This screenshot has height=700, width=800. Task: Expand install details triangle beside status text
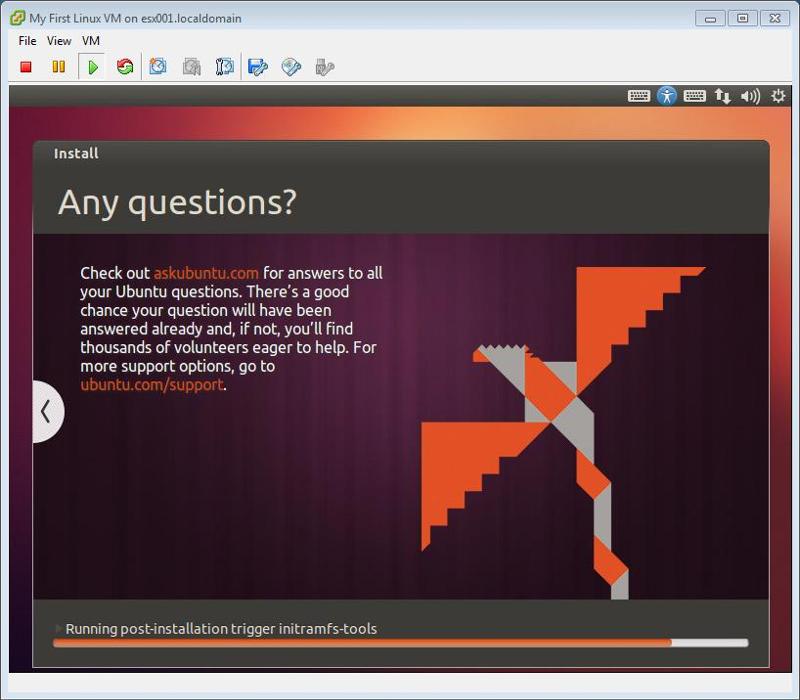(x=58, y=628)
